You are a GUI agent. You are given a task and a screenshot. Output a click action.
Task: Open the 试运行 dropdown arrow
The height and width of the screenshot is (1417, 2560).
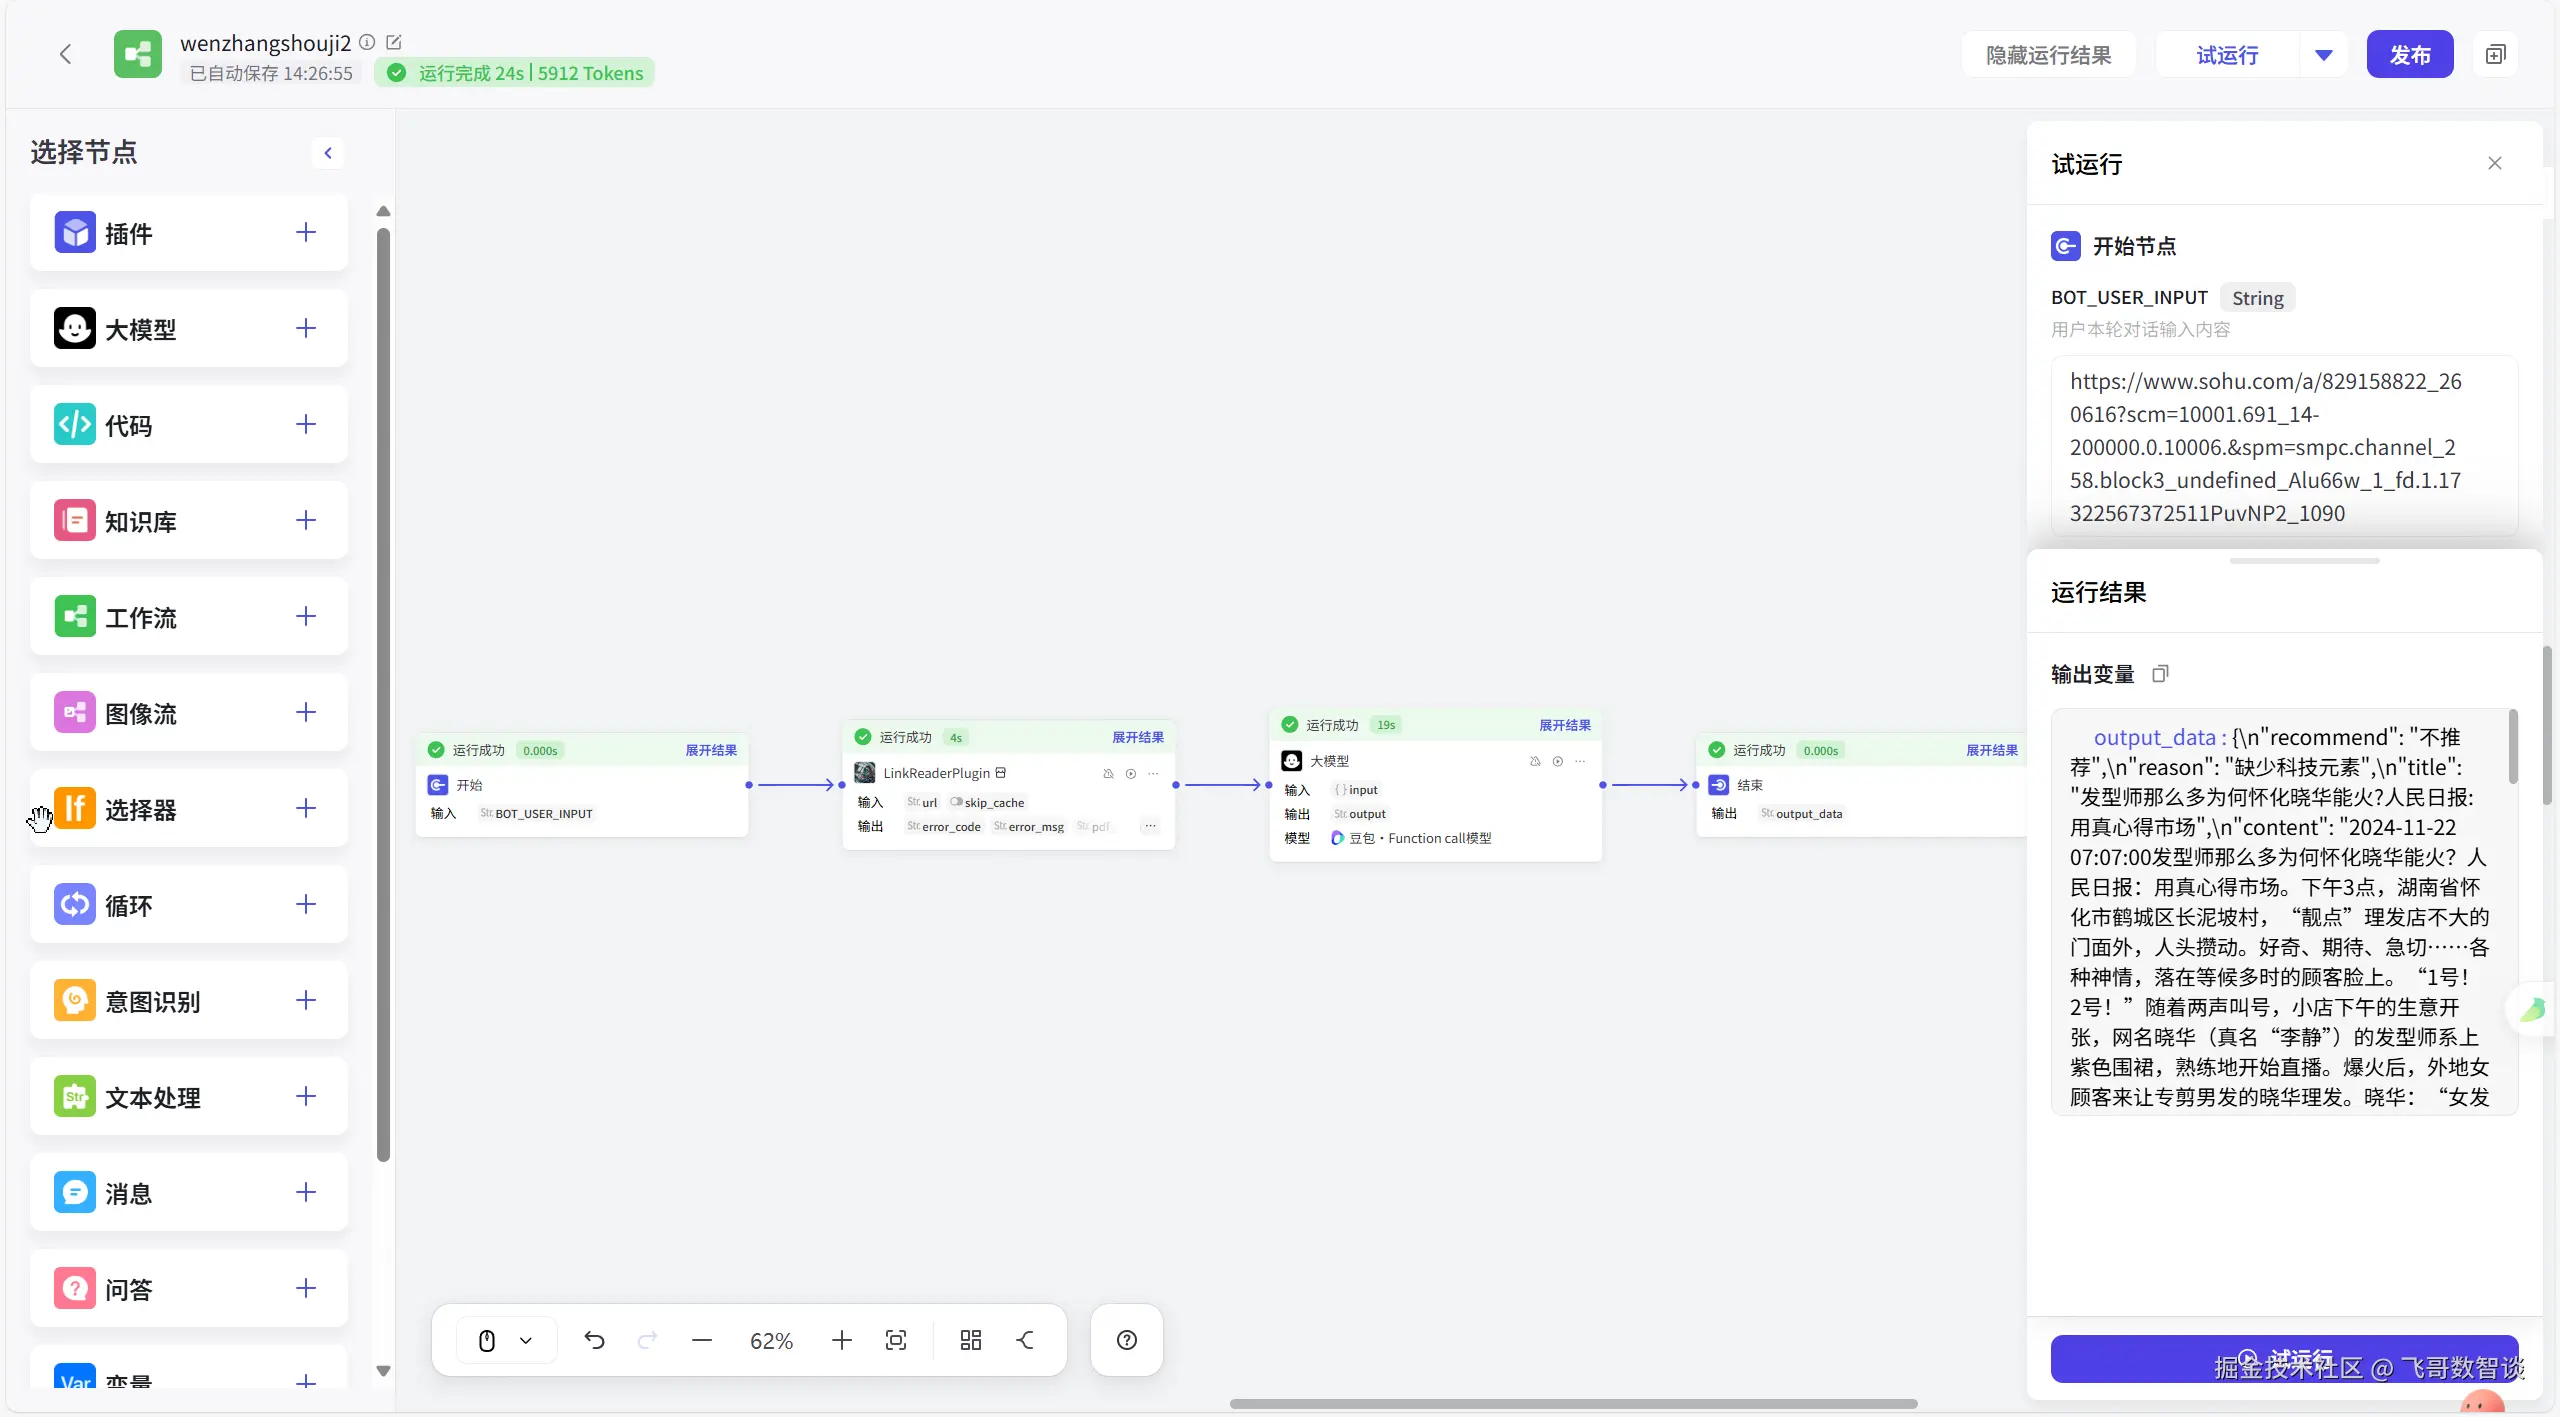pyautogui.click(x=2324, y=55)
